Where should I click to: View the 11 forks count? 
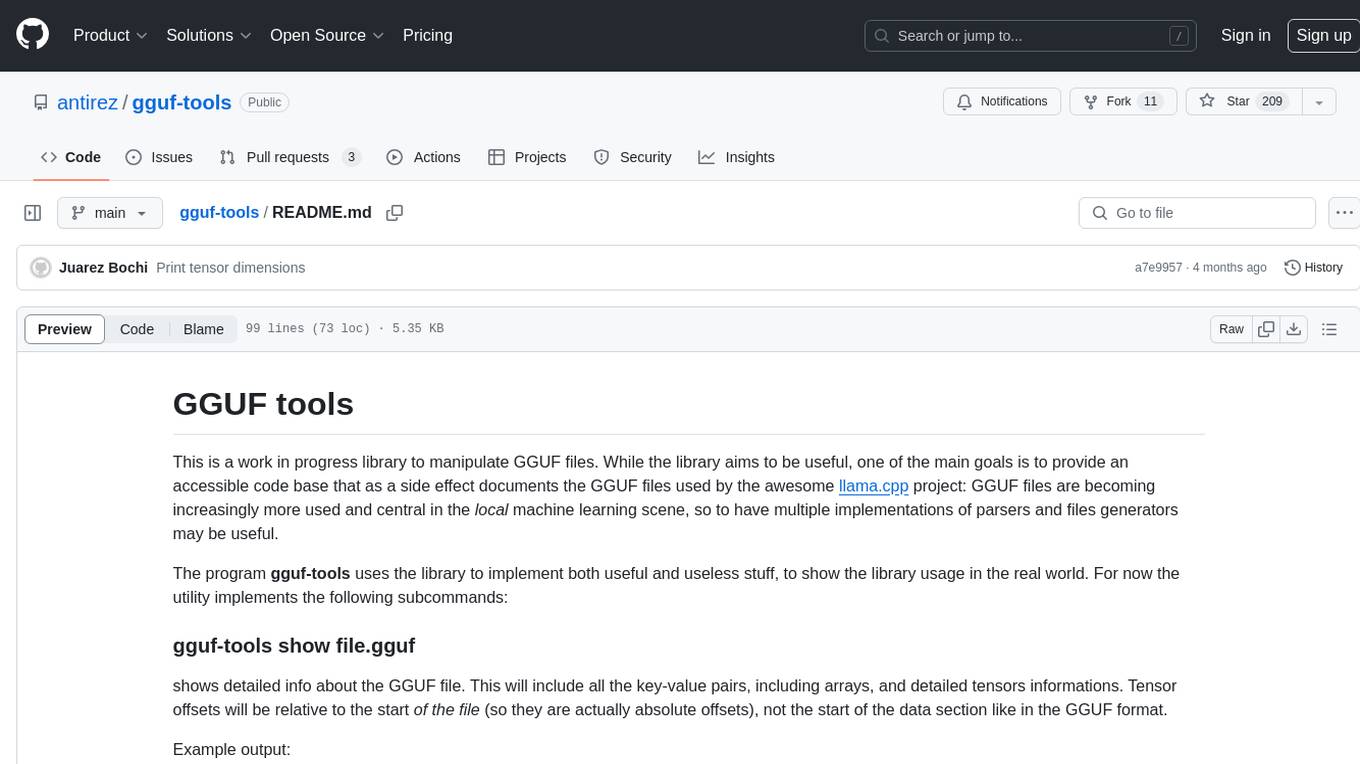(1151, 102)
